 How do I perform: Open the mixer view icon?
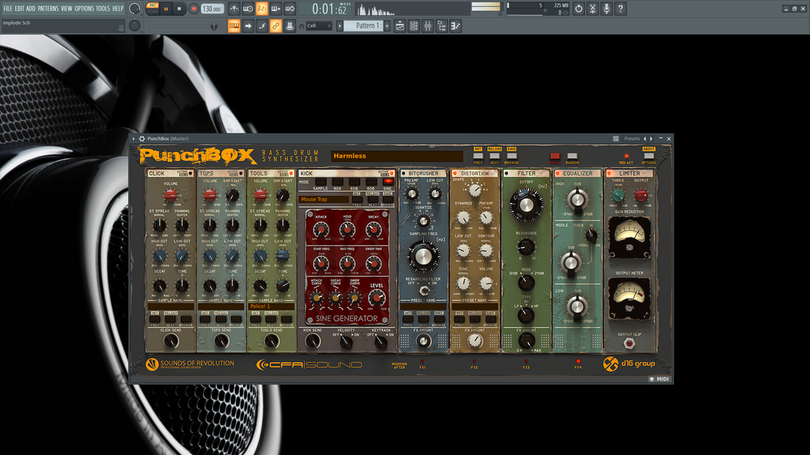coord(428,26)
